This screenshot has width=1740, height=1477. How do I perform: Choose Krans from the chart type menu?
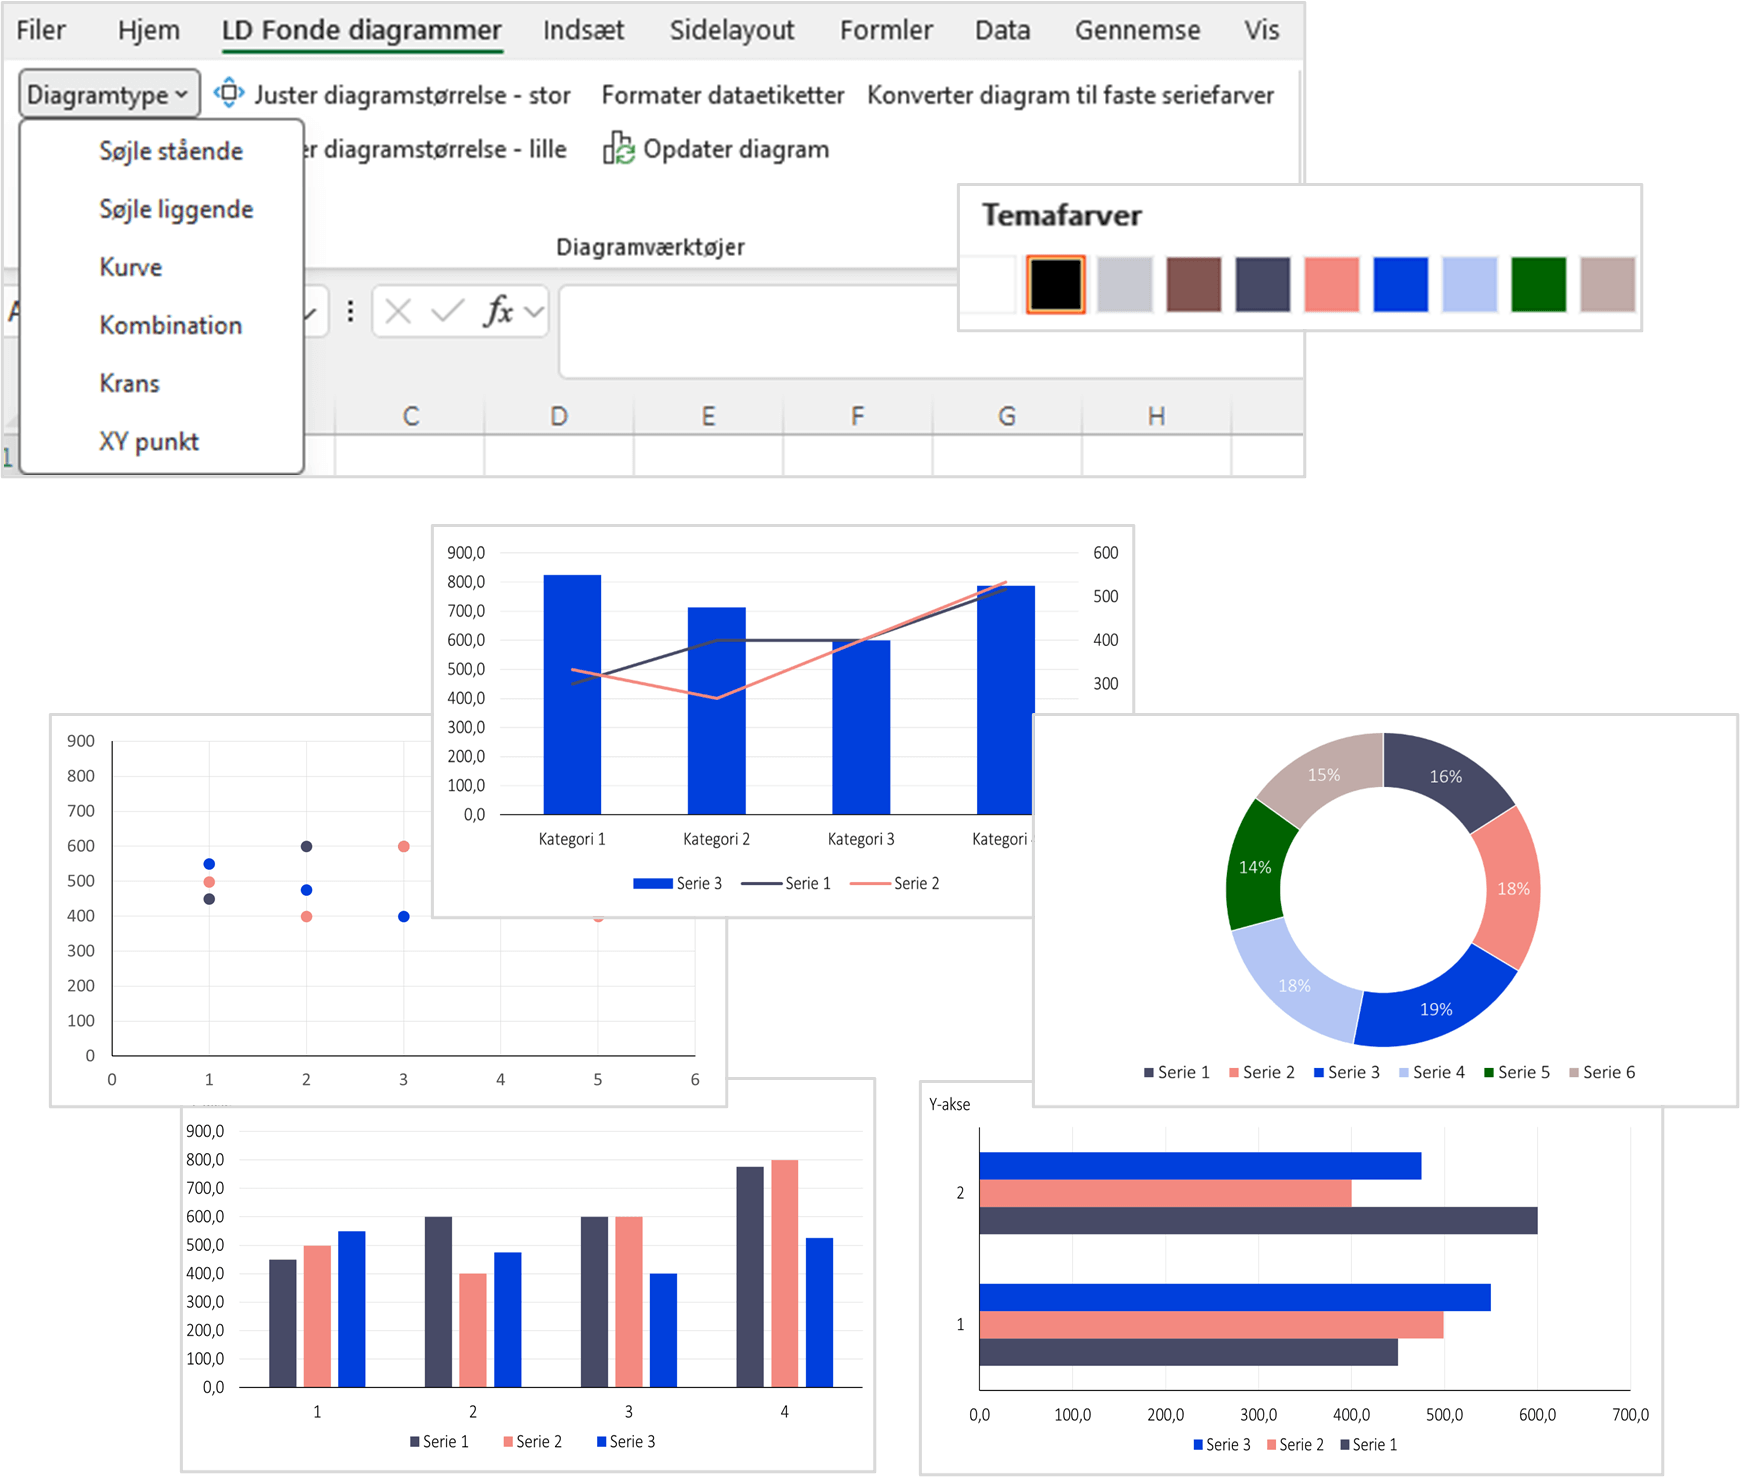click(x=130, y=383)
